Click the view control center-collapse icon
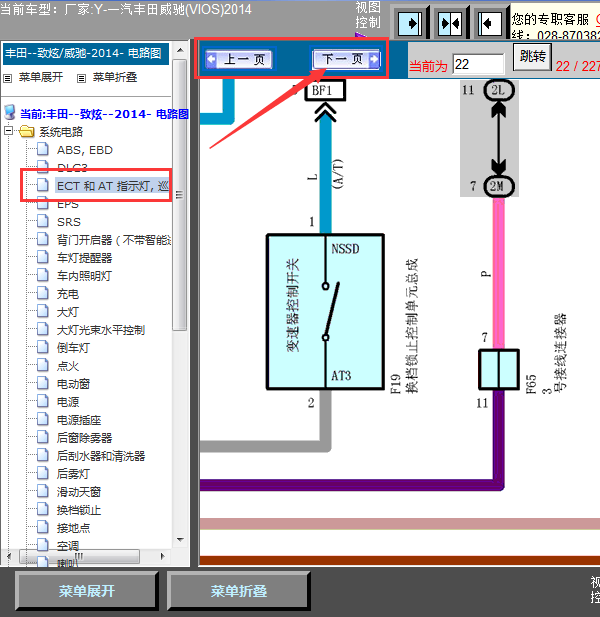 point(450,24)
